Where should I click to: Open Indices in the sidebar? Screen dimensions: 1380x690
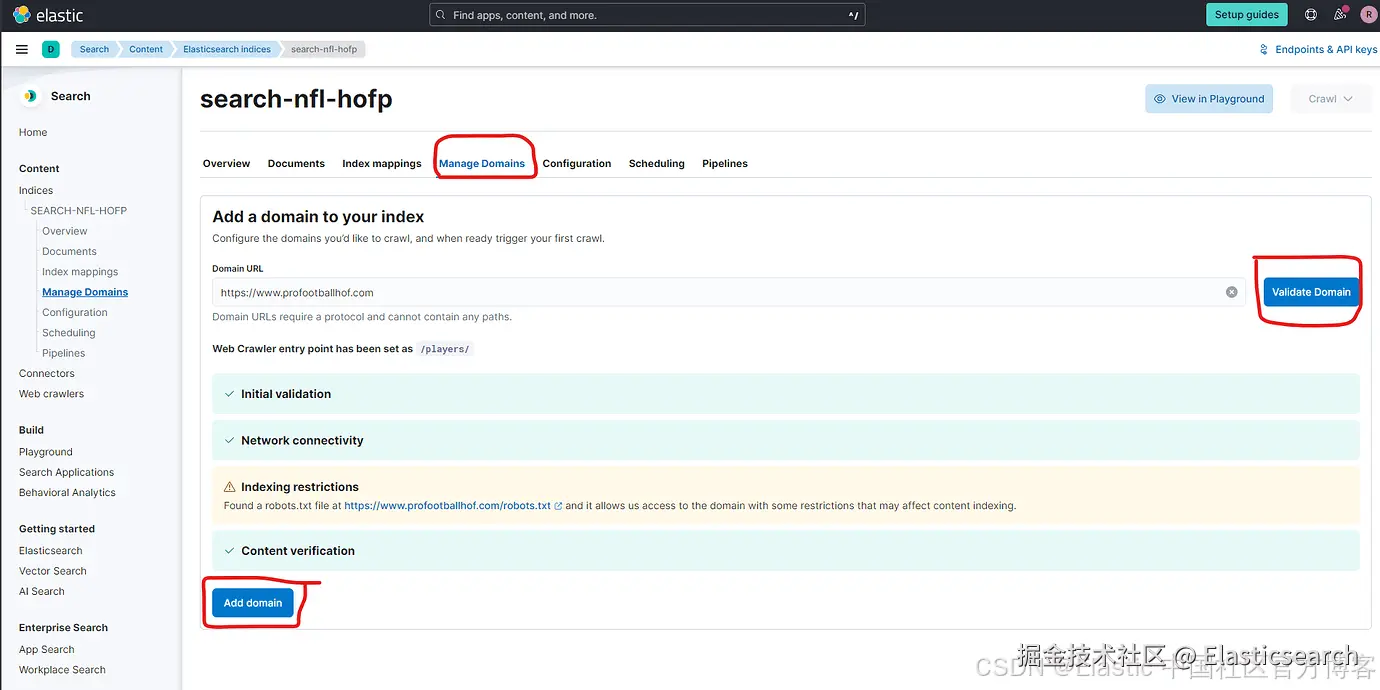pos(36,190)
